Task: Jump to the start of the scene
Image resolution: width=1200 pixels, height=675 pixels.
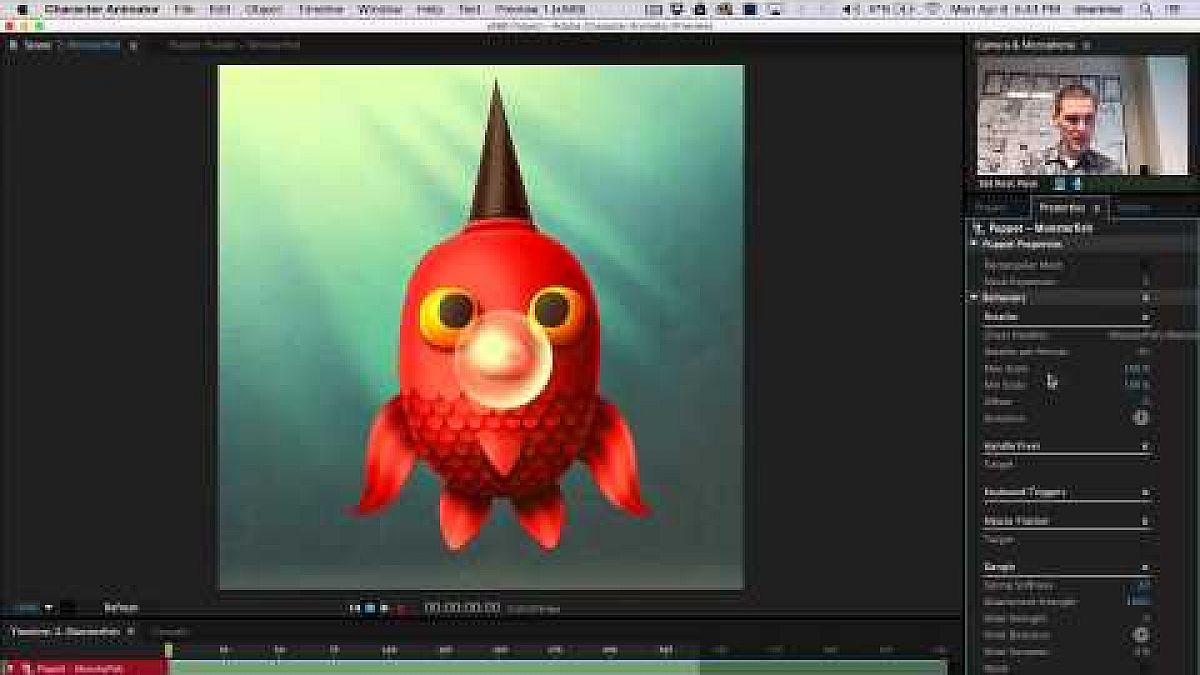Action: point(354,607)
